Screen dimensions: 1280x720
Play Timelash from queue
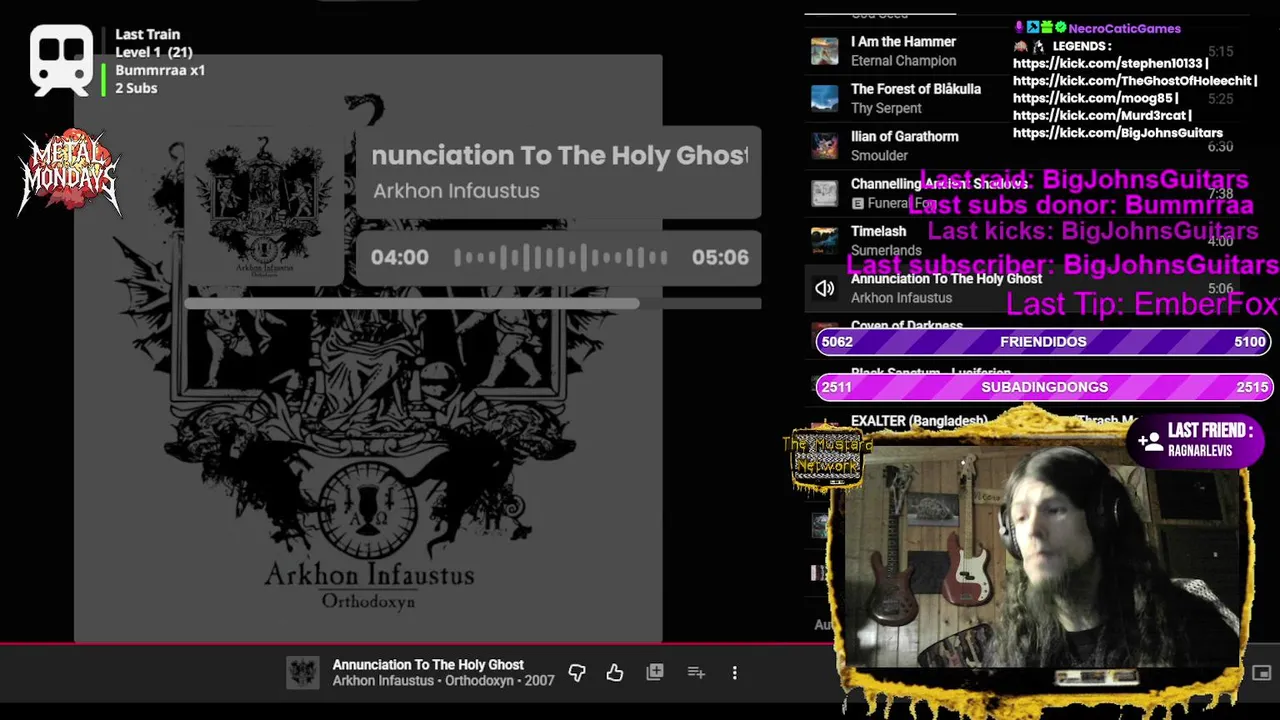[x=878, y=231]
